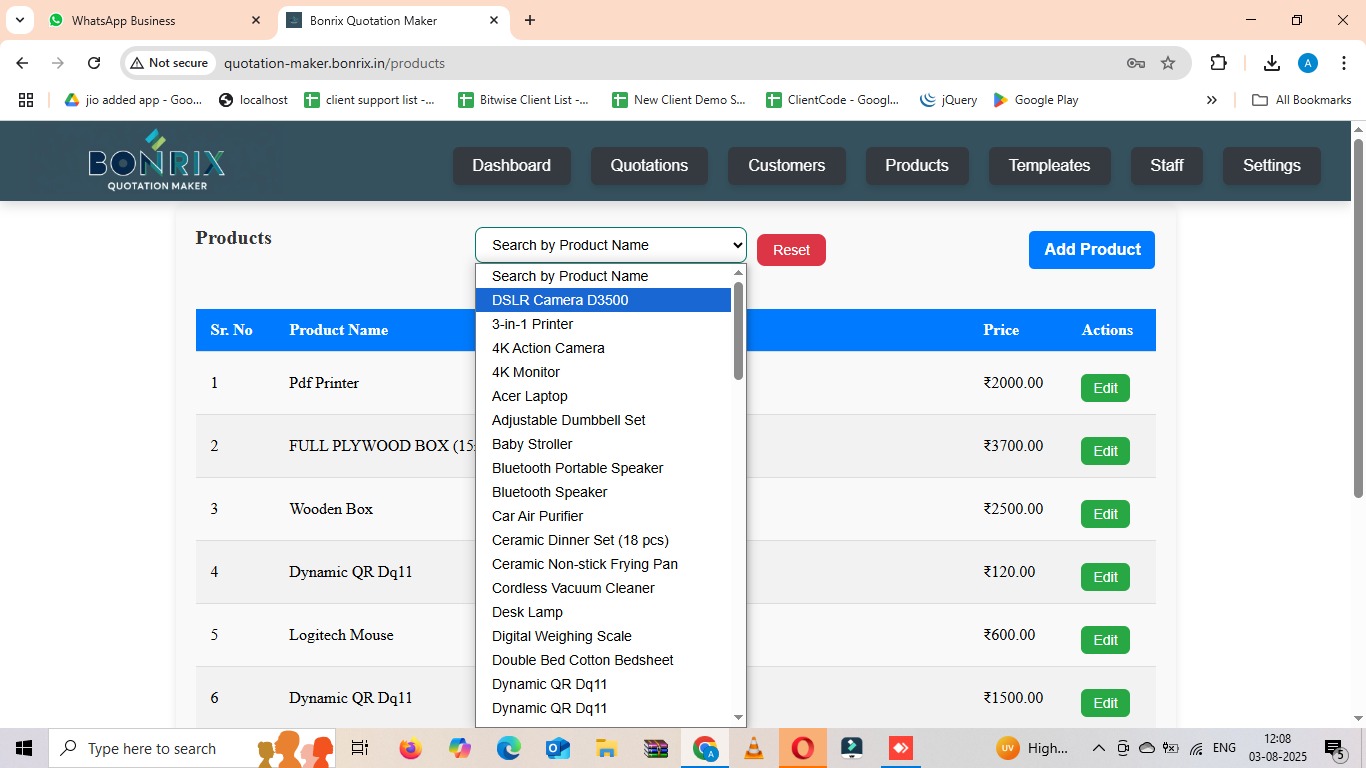Image resolution: width=1366 pixels, height=768 pixels.
Task: Open Chrome profile avatar
Action: point(1308,63)
